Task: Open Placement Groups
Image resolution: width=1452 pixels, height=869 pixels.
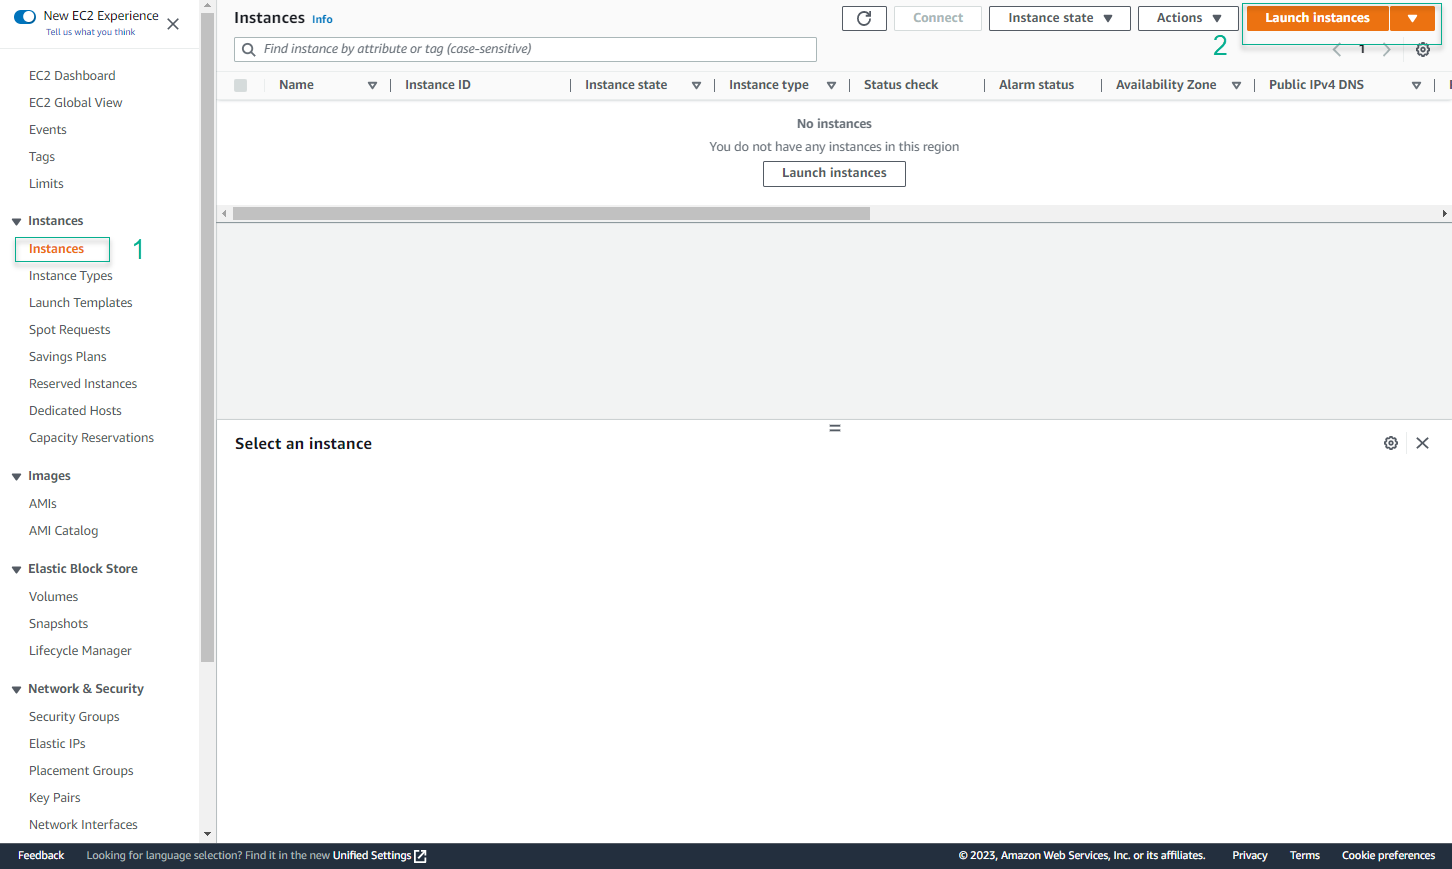Action: point(81,771)
